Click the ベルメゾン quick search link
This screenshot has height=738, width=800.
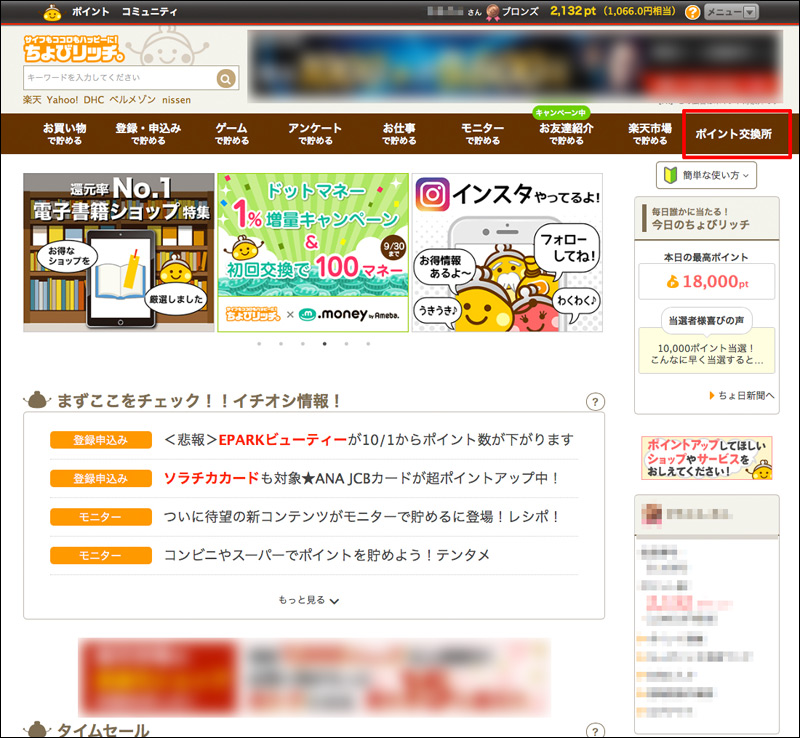coord(133,100)
